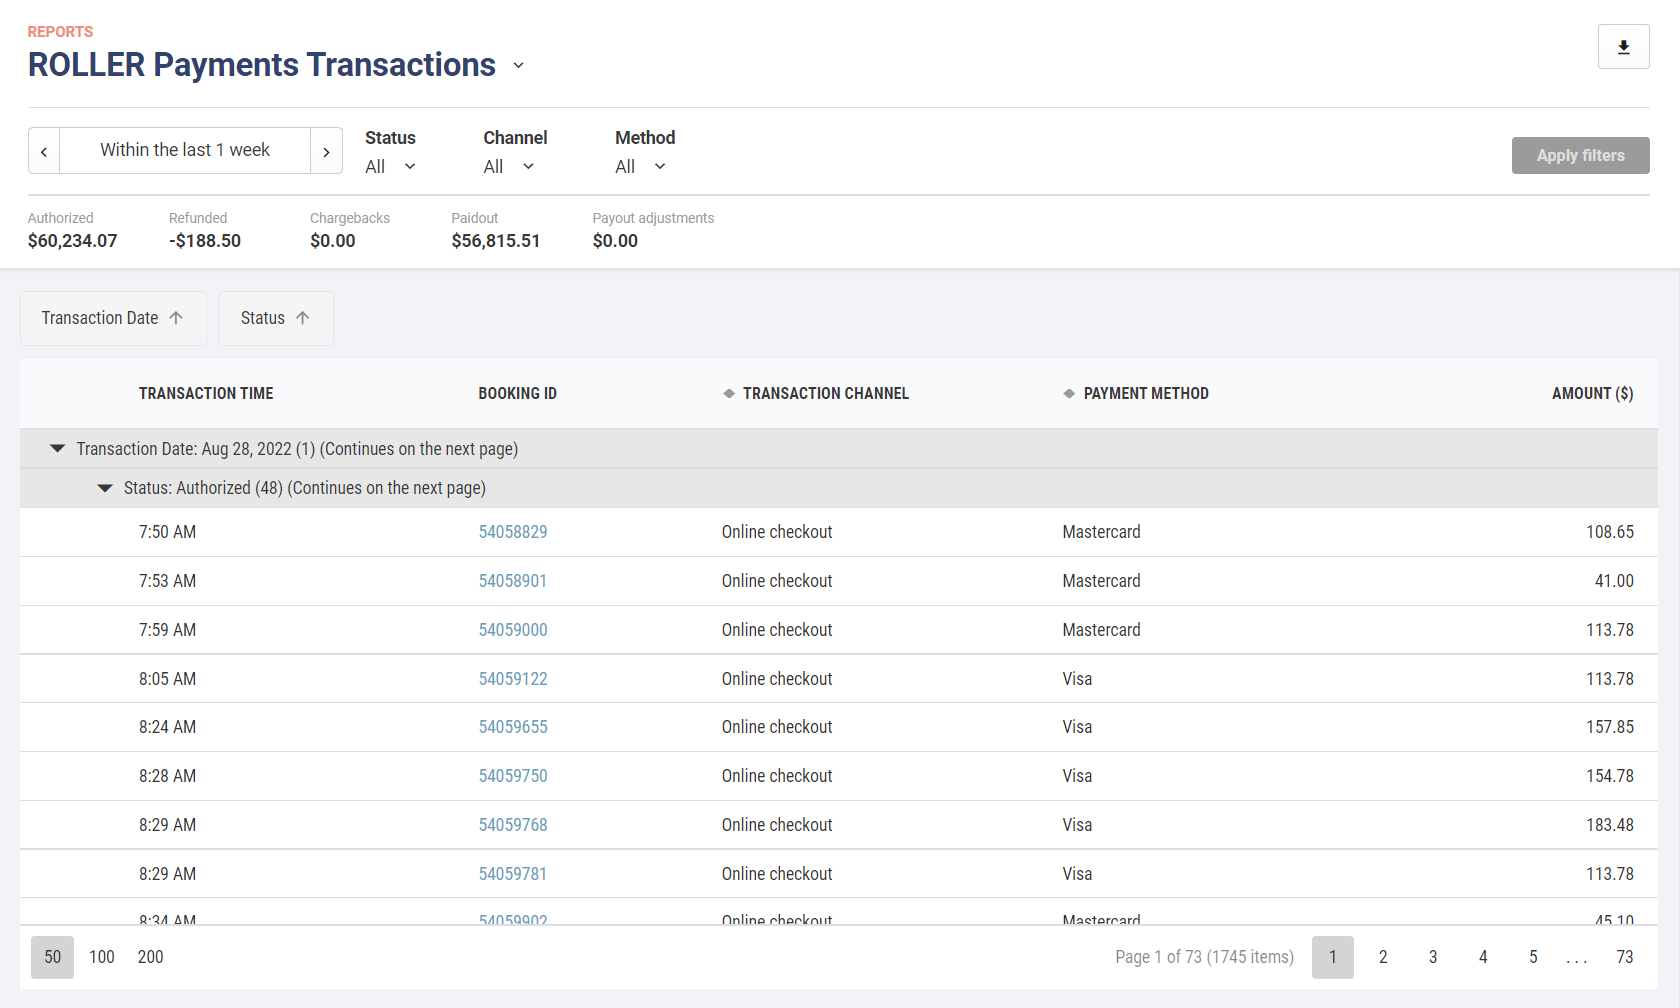Open booking ID 54058829 link
Screen dimensions: 1680x1008
[x=513, y=532]
